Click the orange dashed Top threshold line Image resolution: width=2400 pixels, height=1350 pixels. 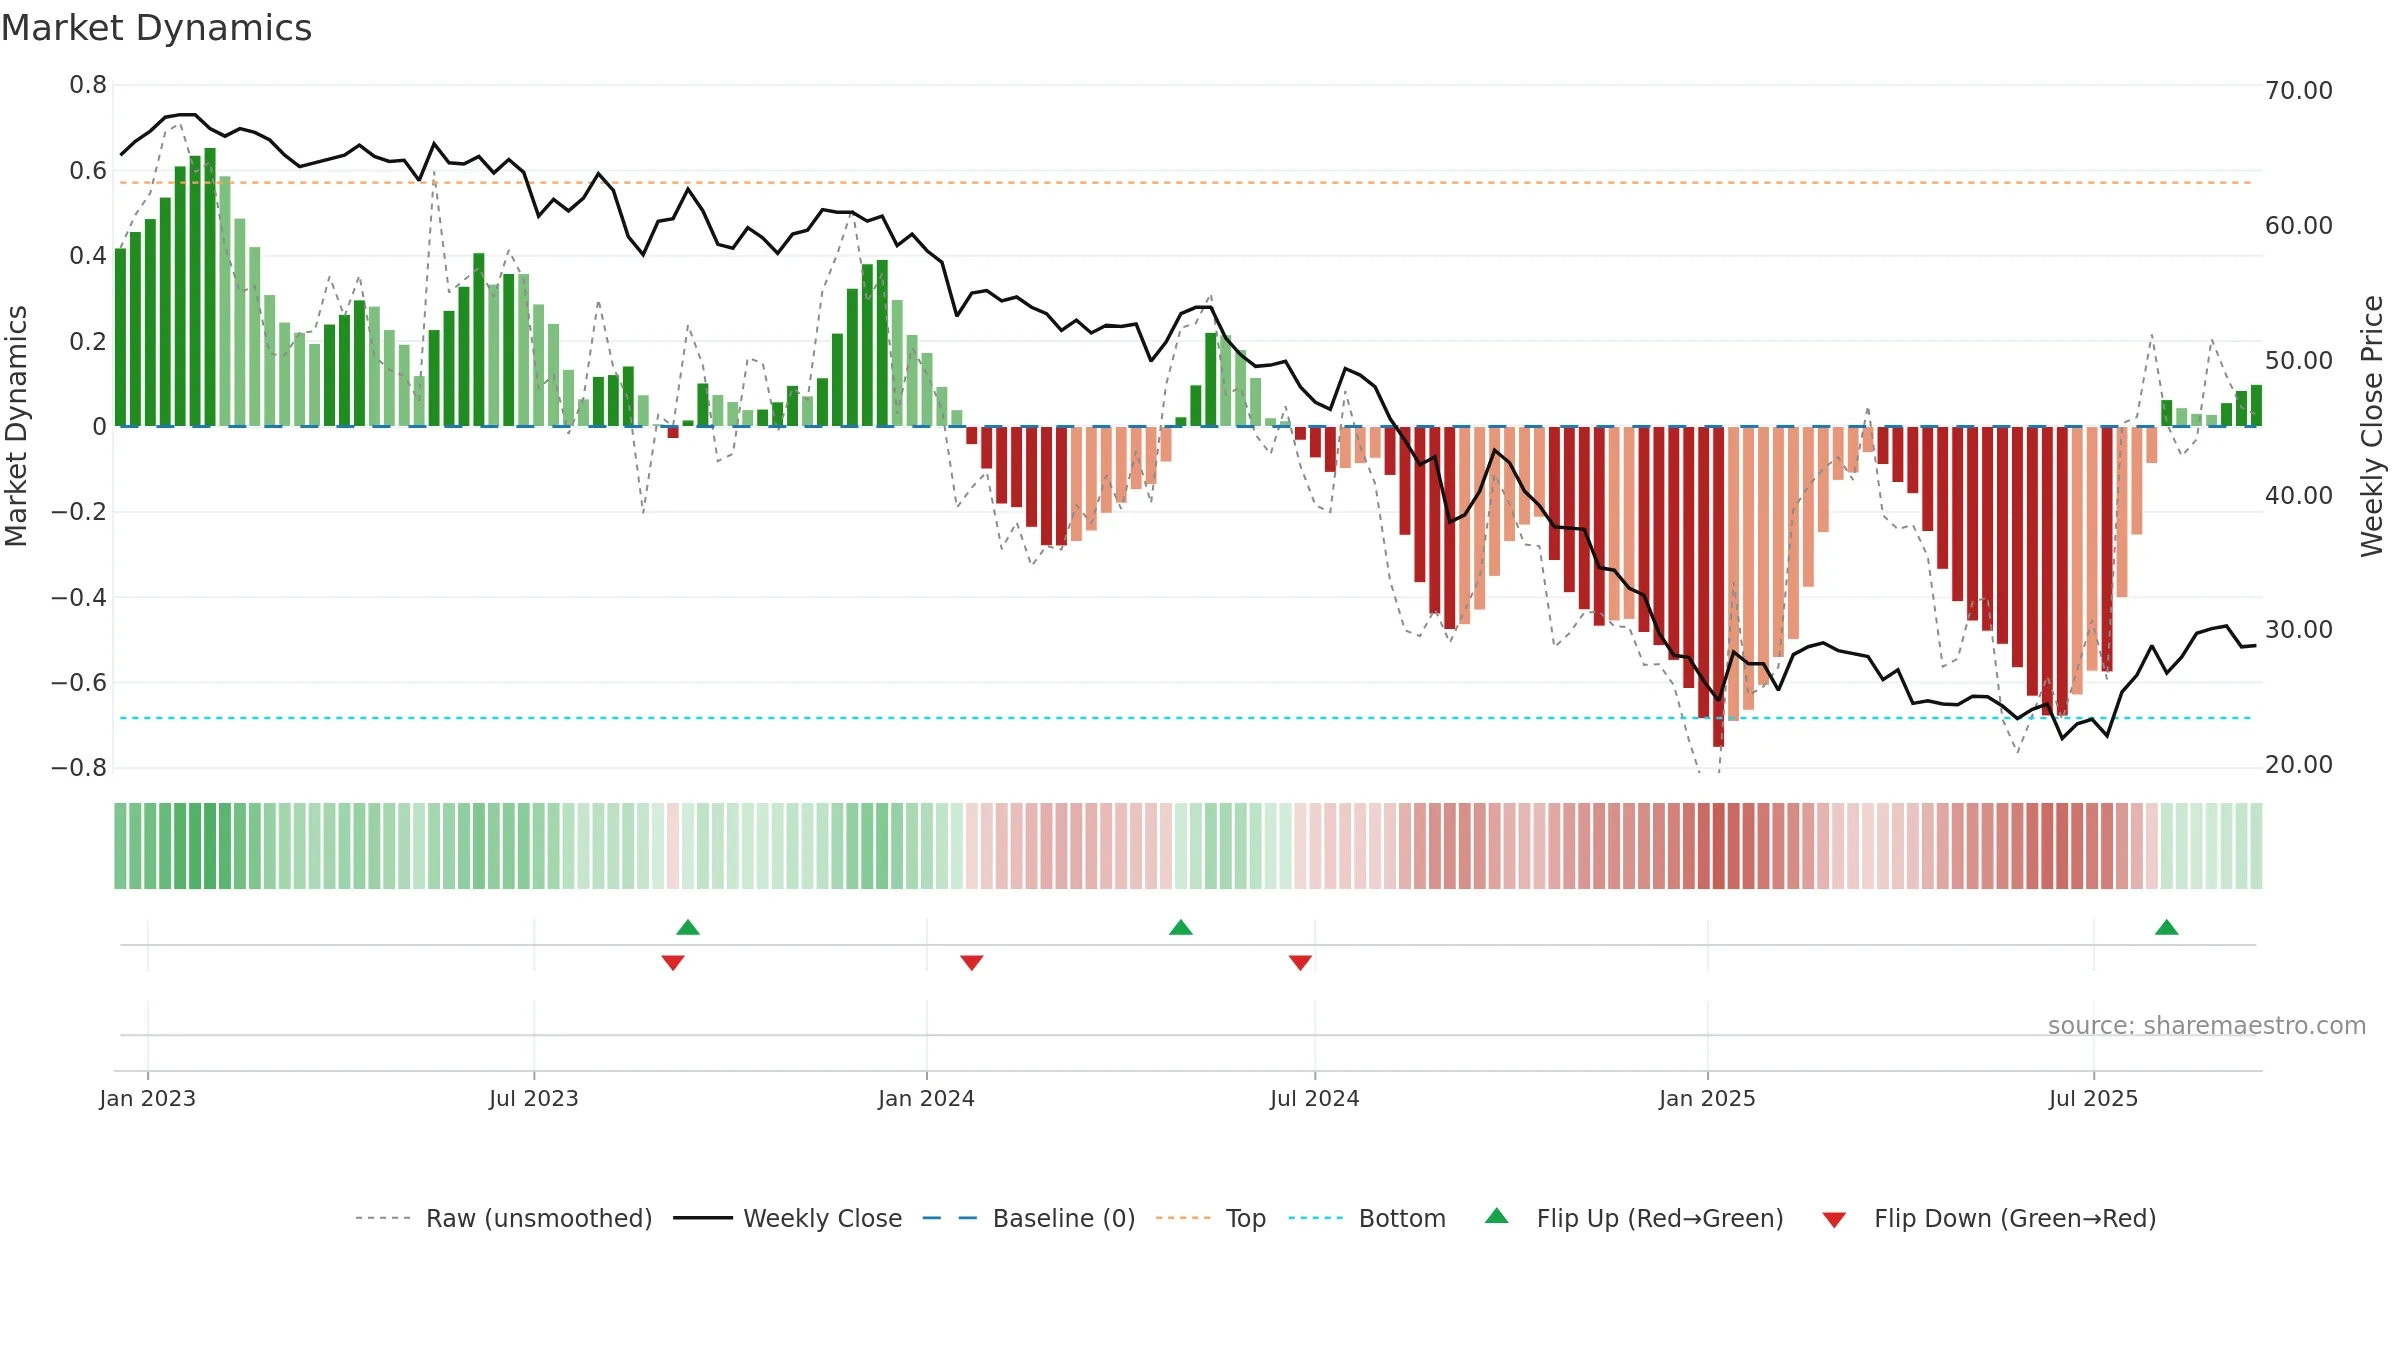tap(1185, 183)
